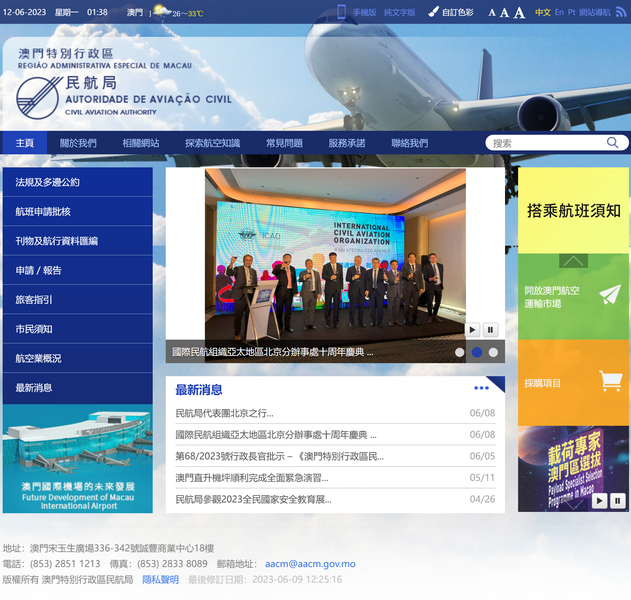Open the 隱私聲明 footer link
The height and width of the screenshot is (600, 631).
pyautogui.click(x=160, y=579)
